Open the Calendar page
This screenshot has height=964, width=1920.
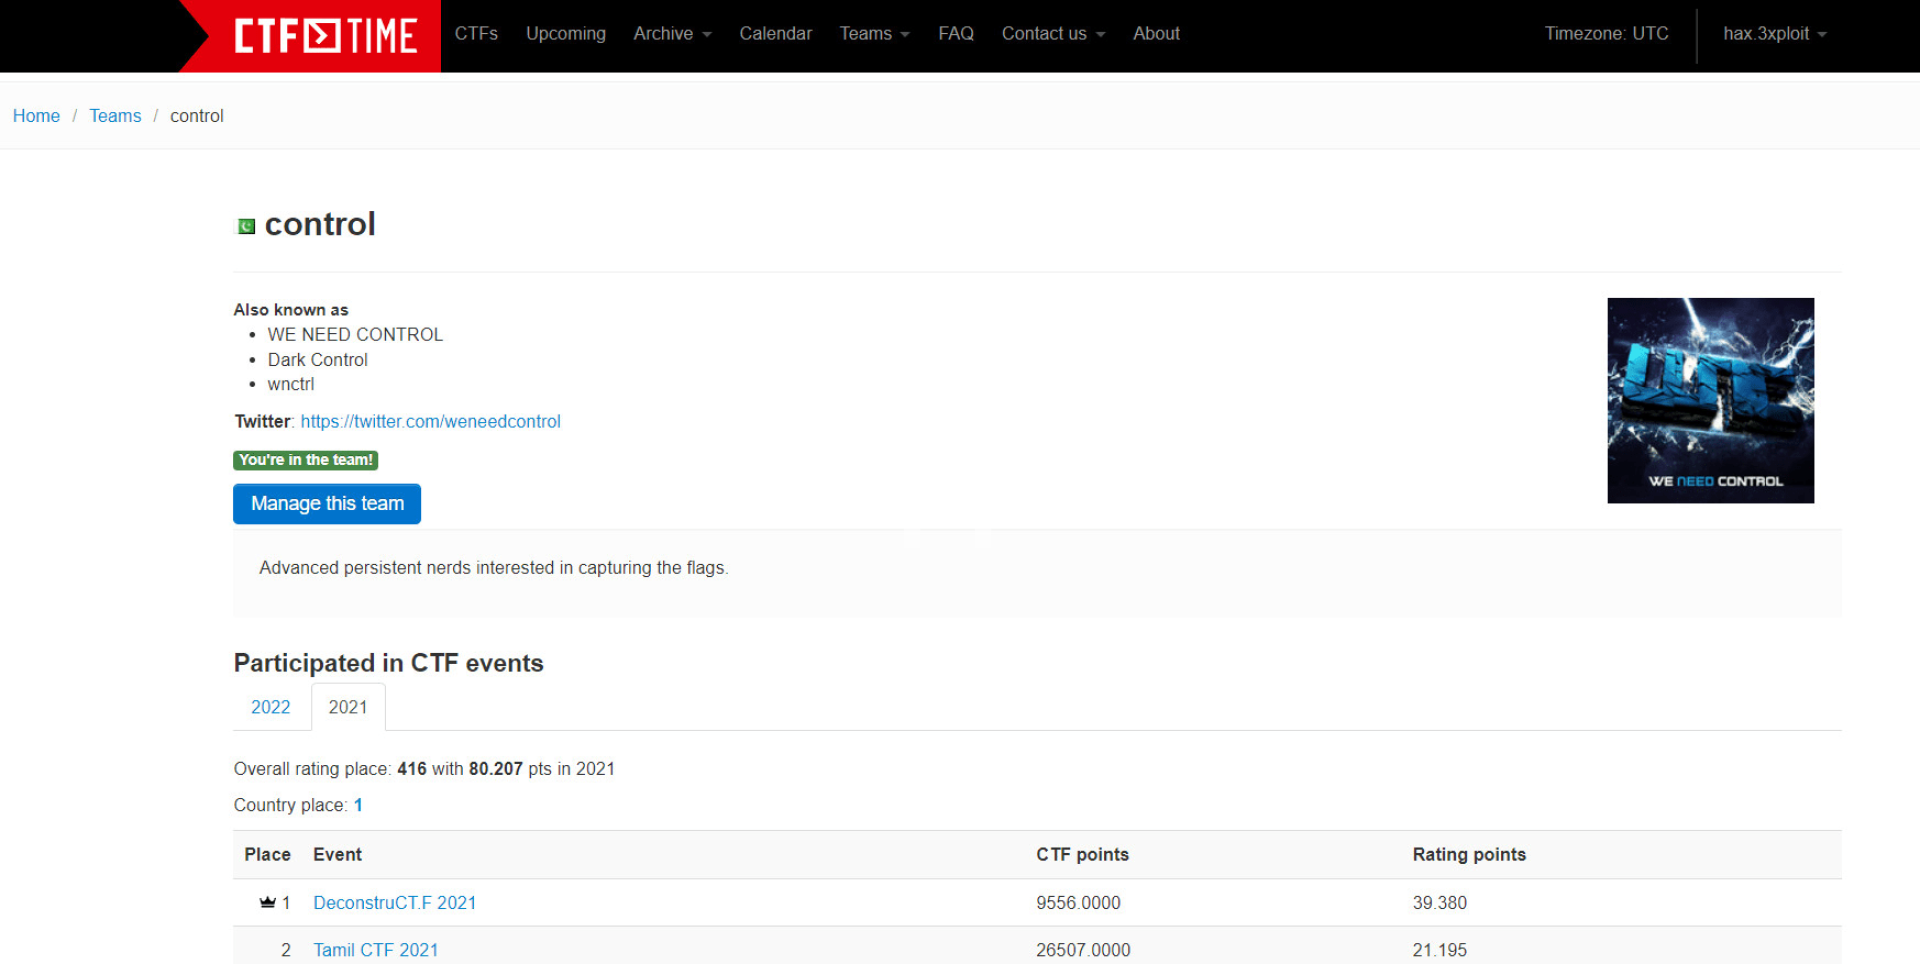[775, 34]
